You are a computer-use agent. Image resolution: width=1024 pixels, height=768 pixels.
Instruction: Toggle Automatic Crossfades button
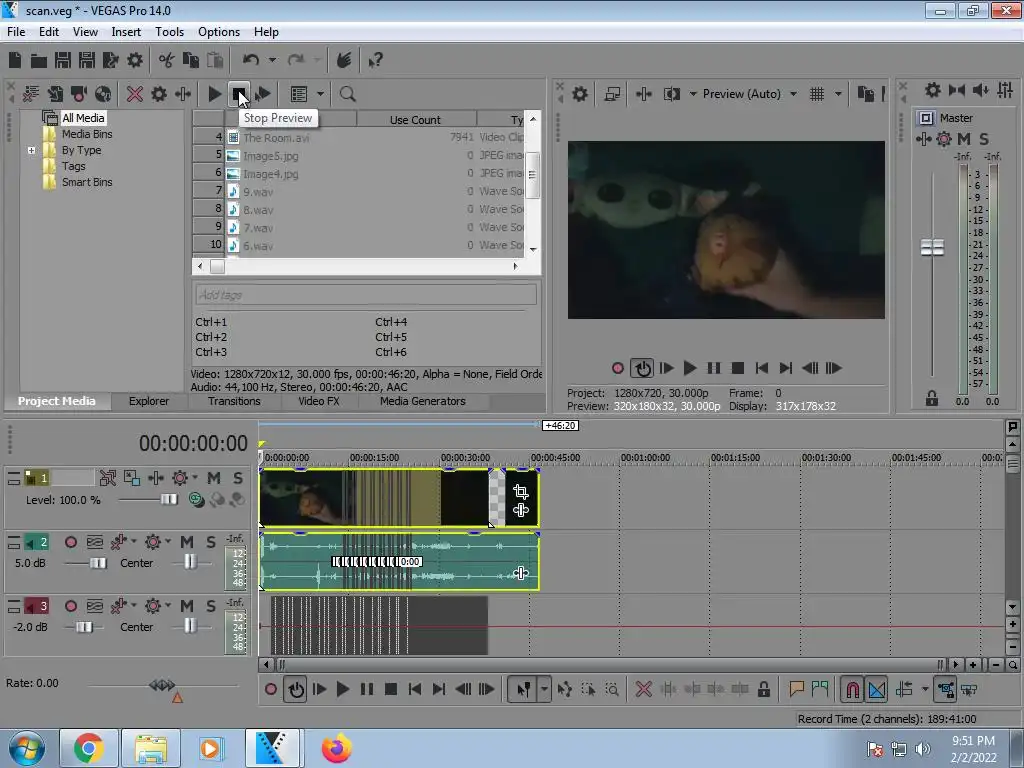876,689
